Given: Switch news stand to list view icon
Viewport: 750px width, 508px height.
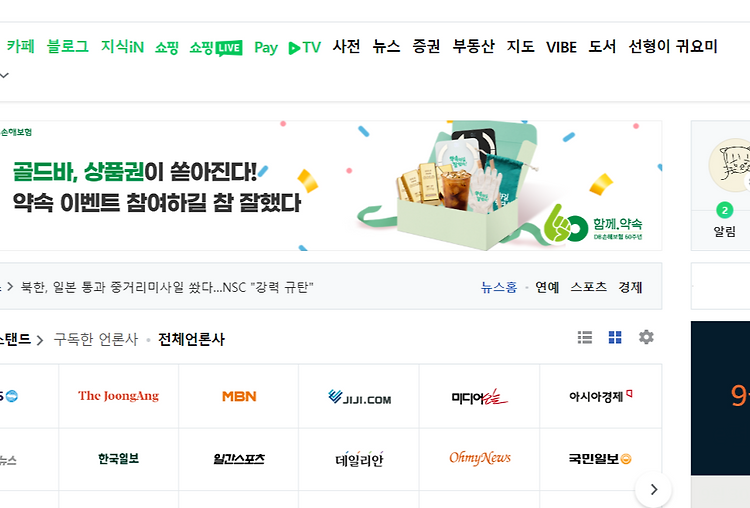Looking at the screenshot, I should pyautogui.click(x=585, y=337).
